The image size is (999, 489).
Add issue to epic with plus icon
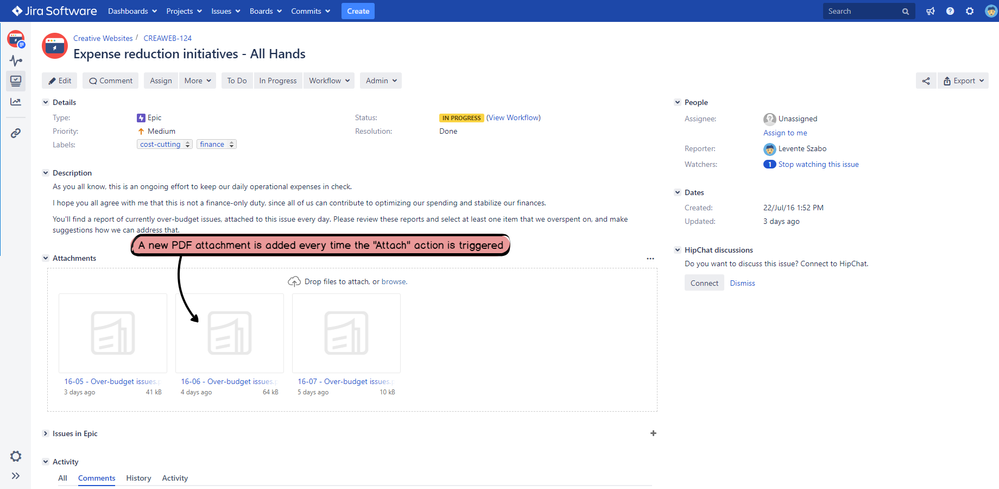(x=653, y=434)
